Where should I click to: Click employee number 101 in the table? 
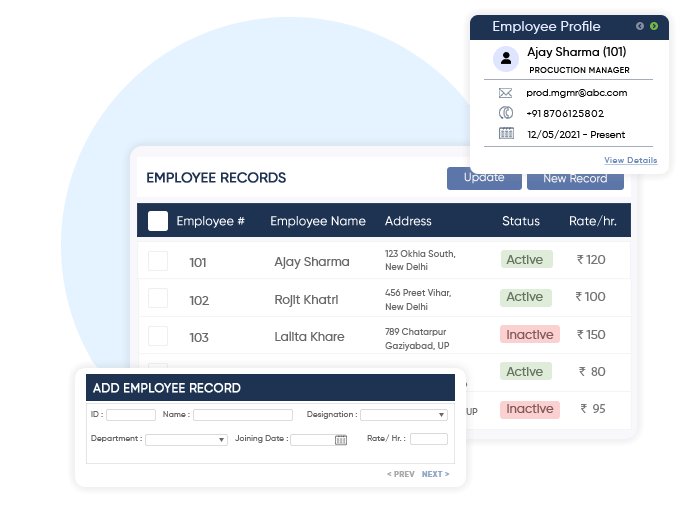[197, 263]
